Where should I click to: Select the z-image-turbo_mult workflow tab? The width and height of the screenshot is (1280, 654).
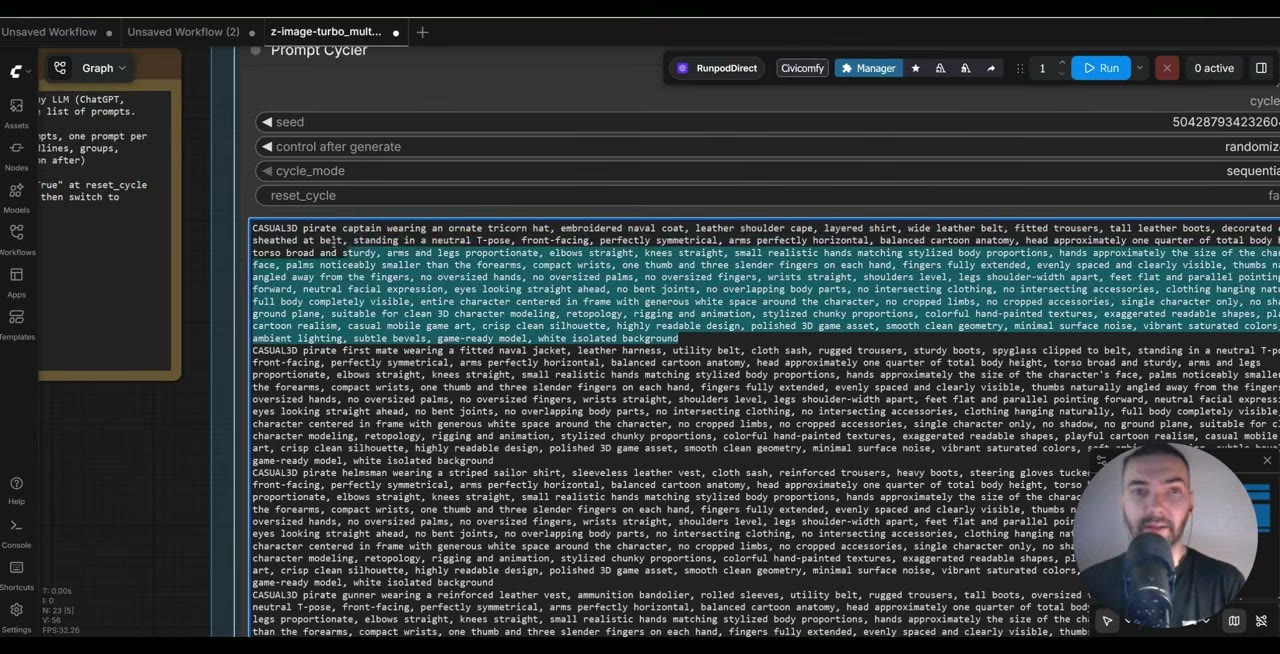click(328, 32)
